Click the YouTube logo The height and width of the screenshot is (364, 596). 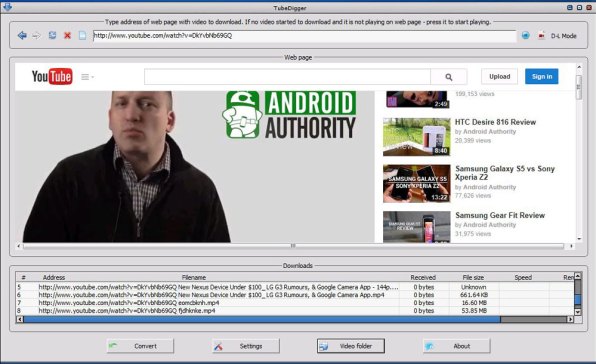[x=52, y=76]
